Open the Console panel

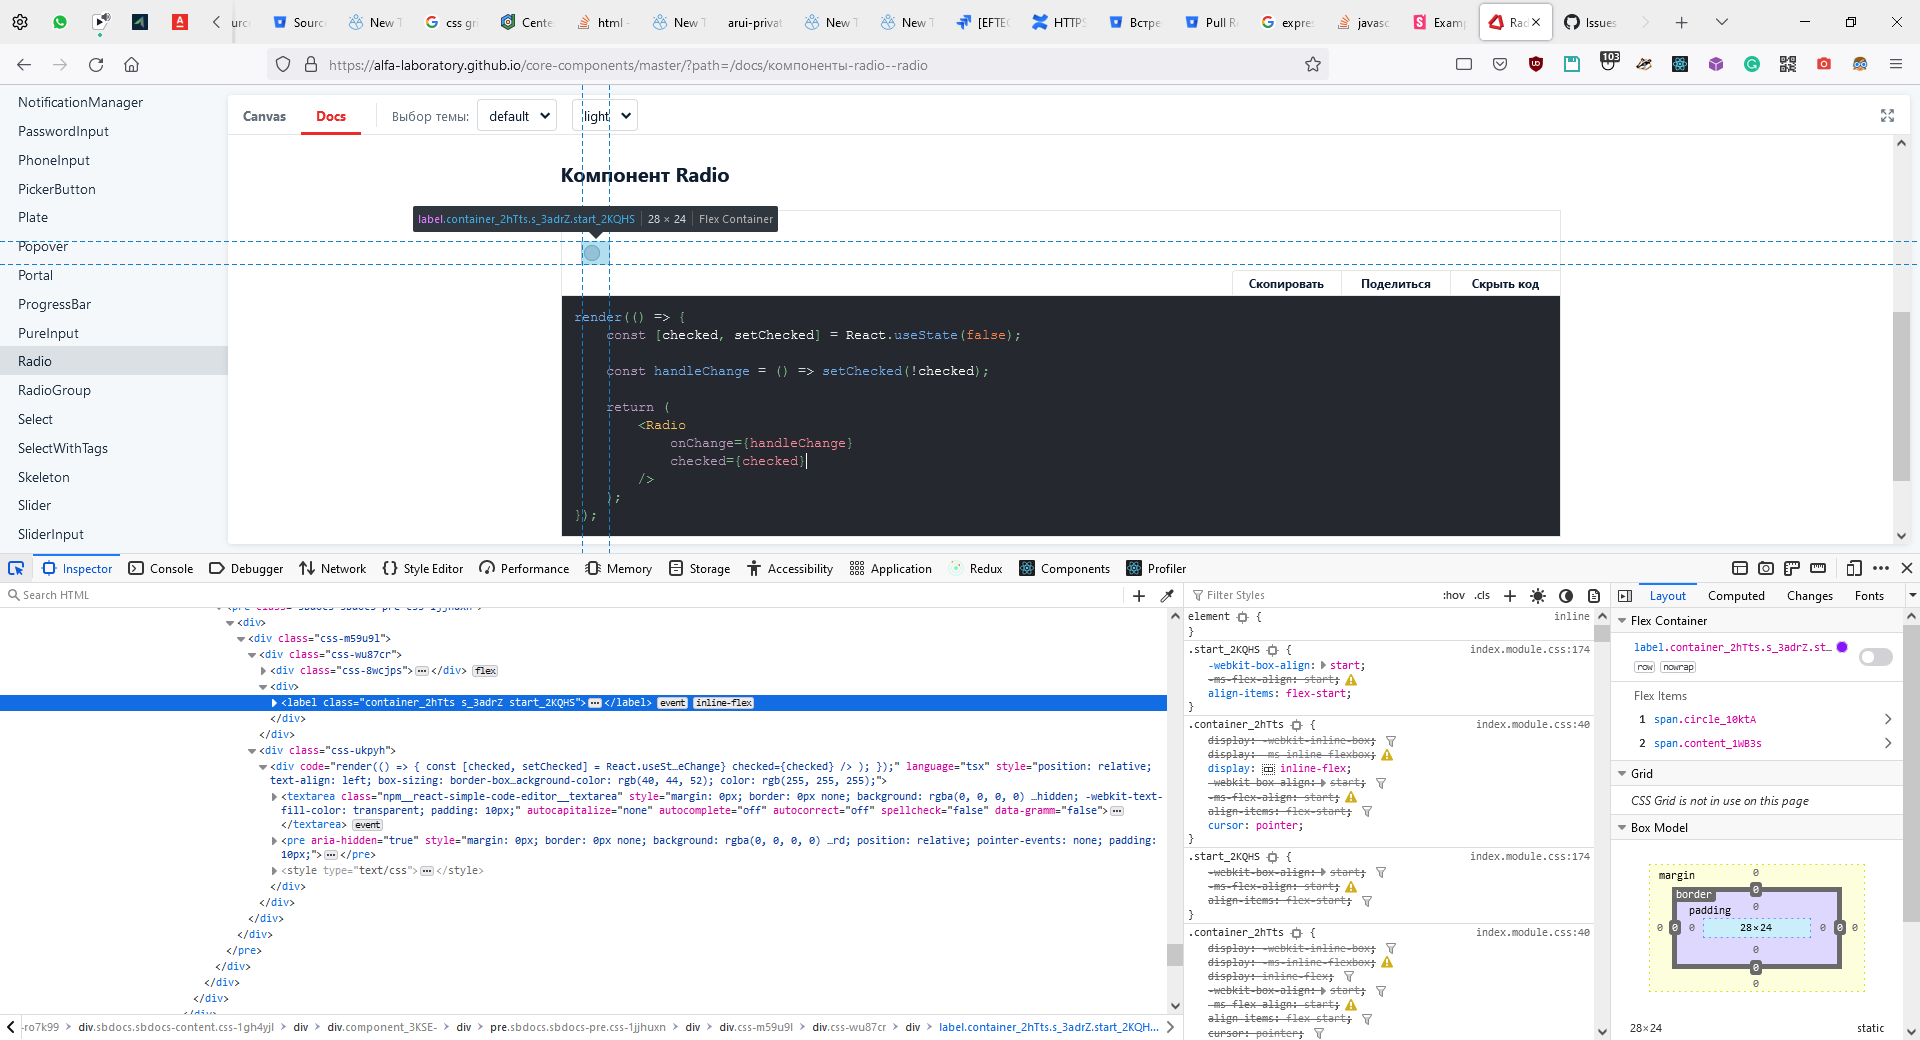(x=160, y=568)
